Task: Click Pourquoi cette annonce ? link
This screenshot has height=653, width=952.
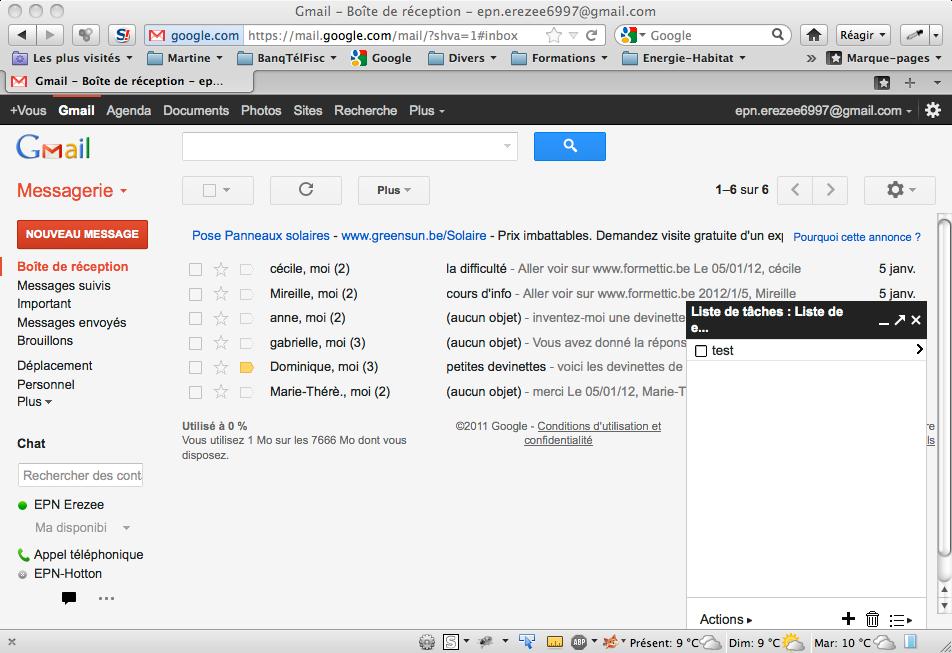Action: (857, 237)
